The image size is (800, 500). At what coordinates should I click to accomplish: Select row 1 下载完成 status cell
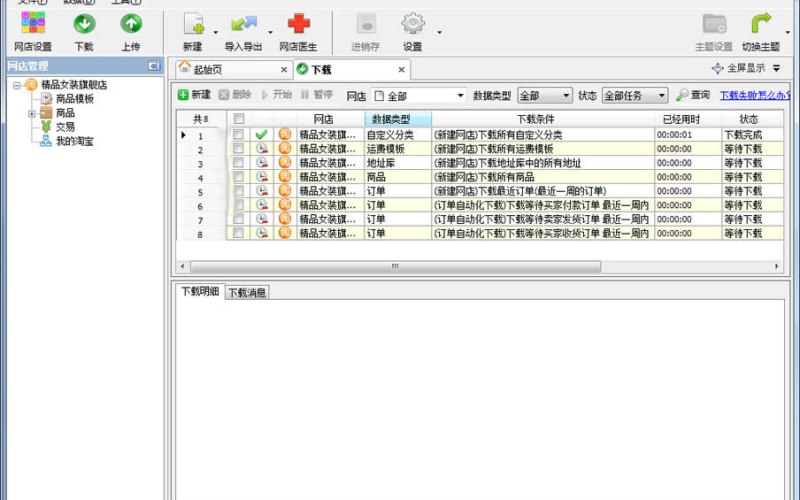pyautogui.click(x=752, y=135)
